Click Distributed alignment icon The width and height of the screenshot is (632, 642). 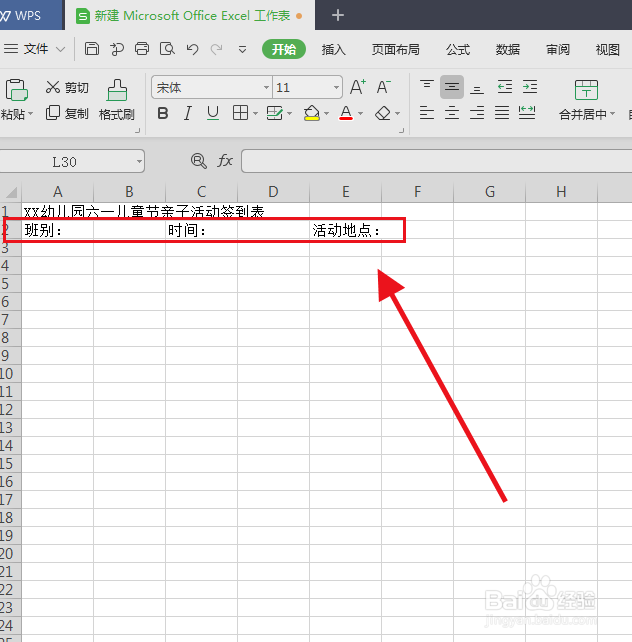pyautogui.click(x=527, y=113)
